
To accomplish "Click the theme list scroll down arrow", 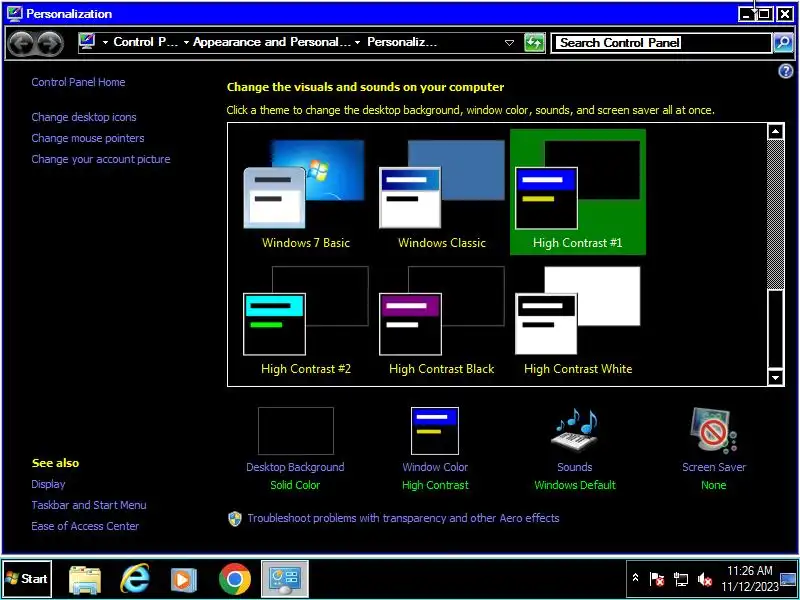I will pyautogui.click(x=776, y=378).
